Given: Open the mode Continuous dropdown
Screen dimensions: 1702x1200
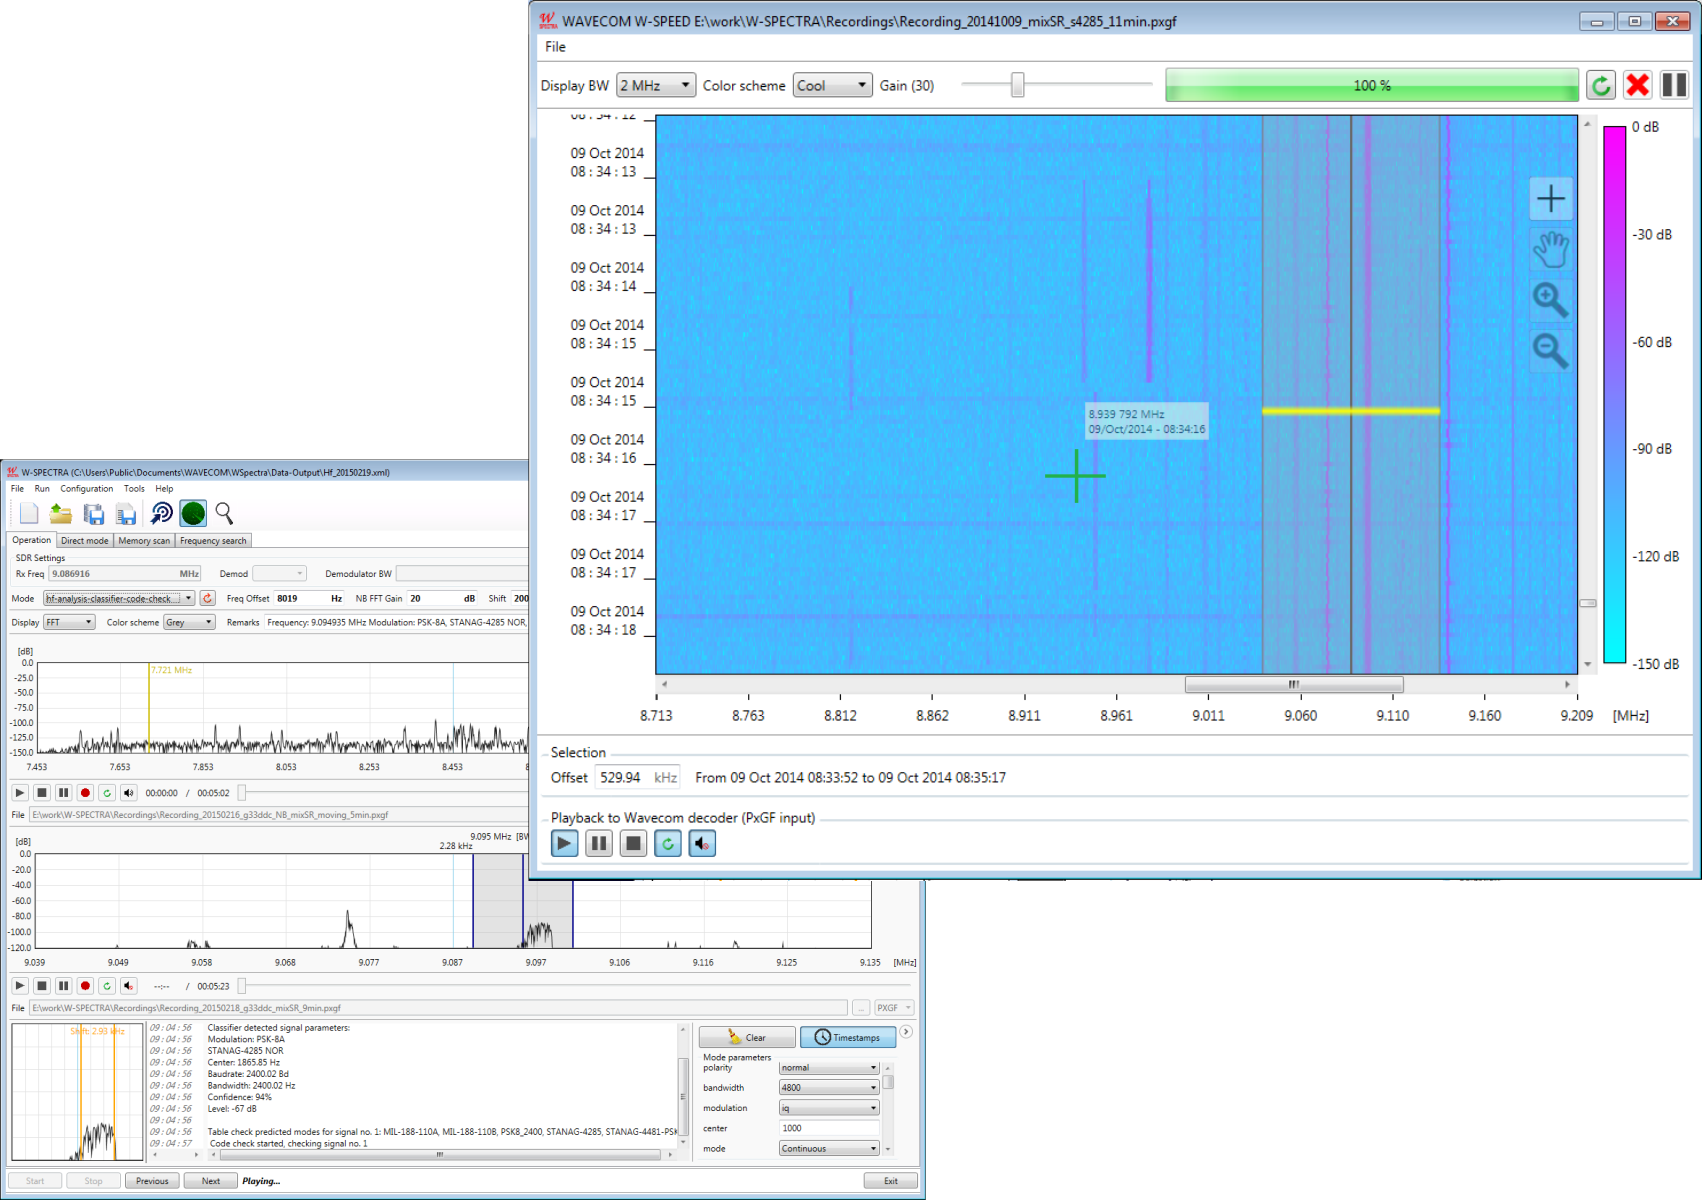Looking at the screenshot, I should (x=829, y=1149).
